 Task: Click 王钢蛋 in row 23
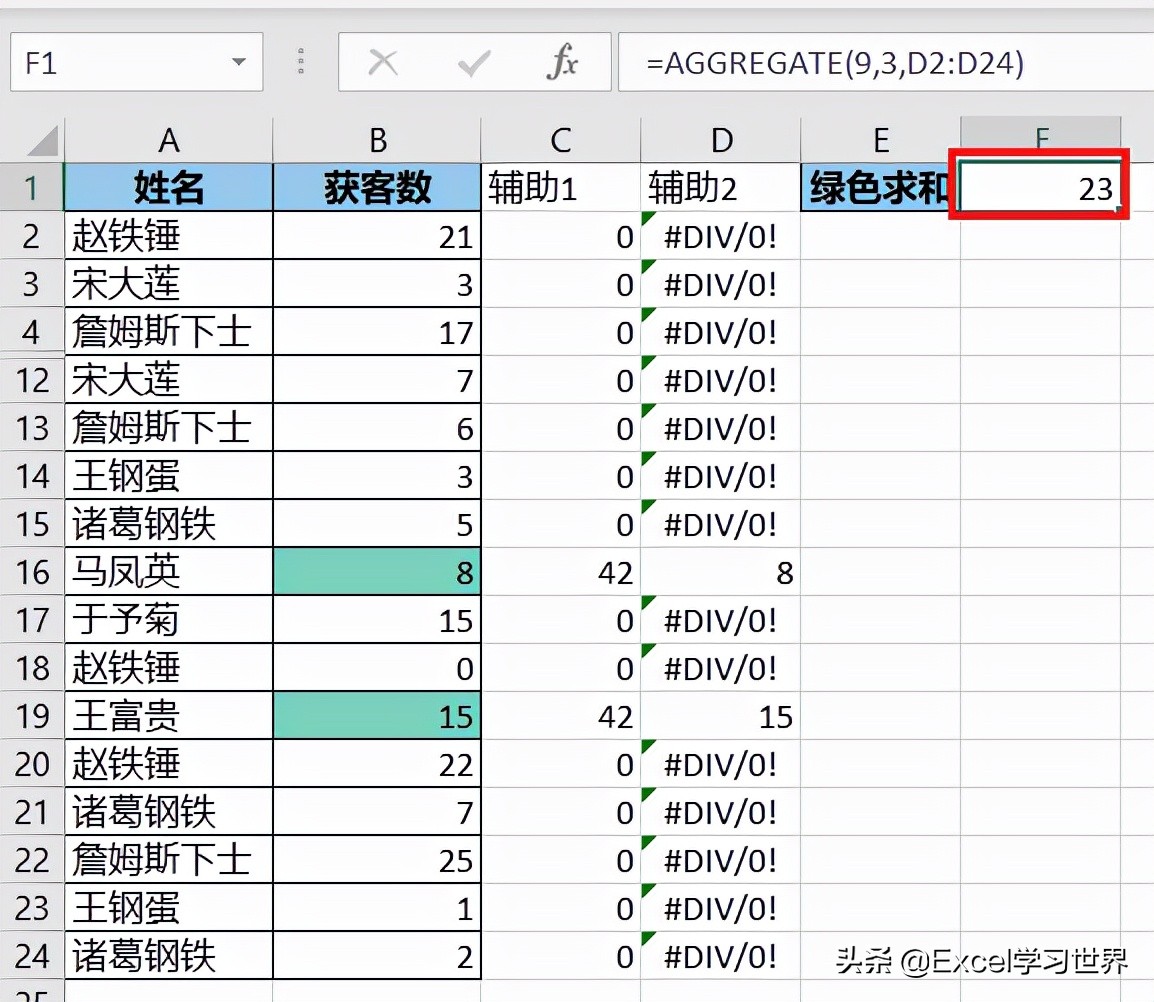coord(169,908)
